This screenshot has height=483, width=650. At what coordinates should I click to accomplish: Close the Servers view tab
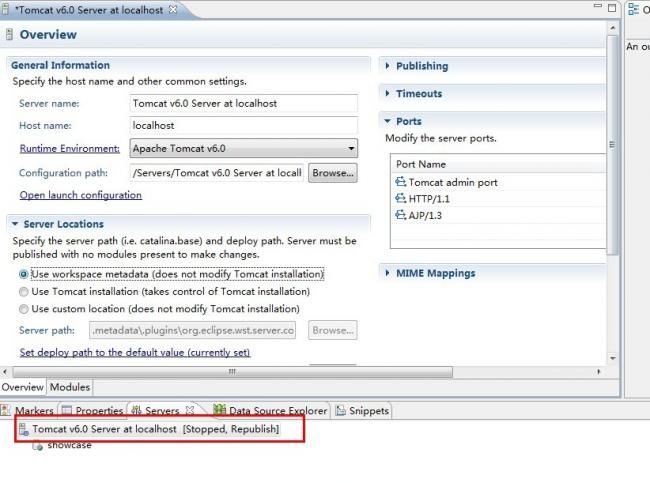190,410
